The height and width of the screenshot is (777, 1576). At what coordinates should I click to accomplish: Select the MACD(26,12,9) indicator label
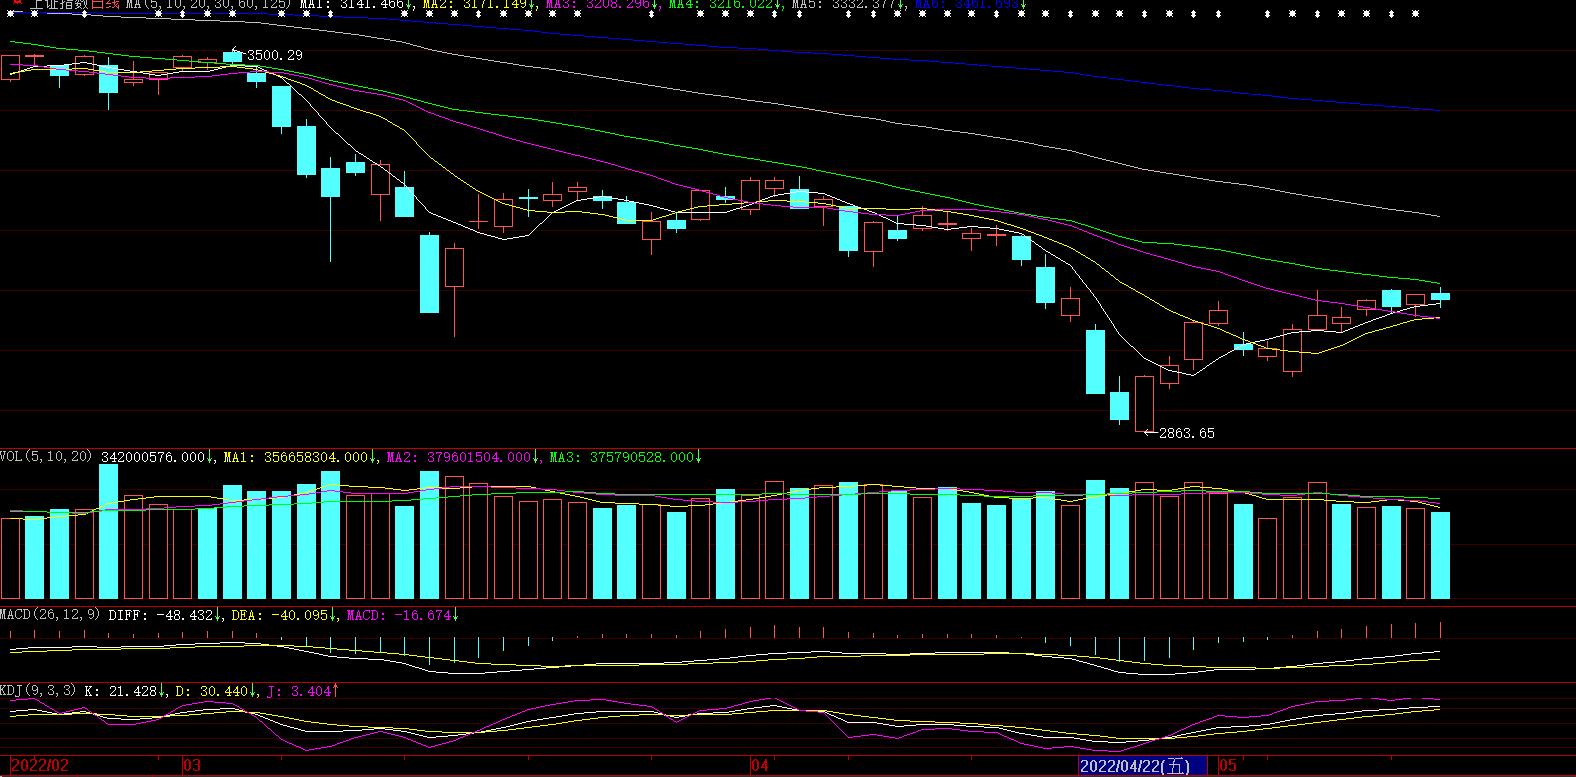[x=50, y=615]
